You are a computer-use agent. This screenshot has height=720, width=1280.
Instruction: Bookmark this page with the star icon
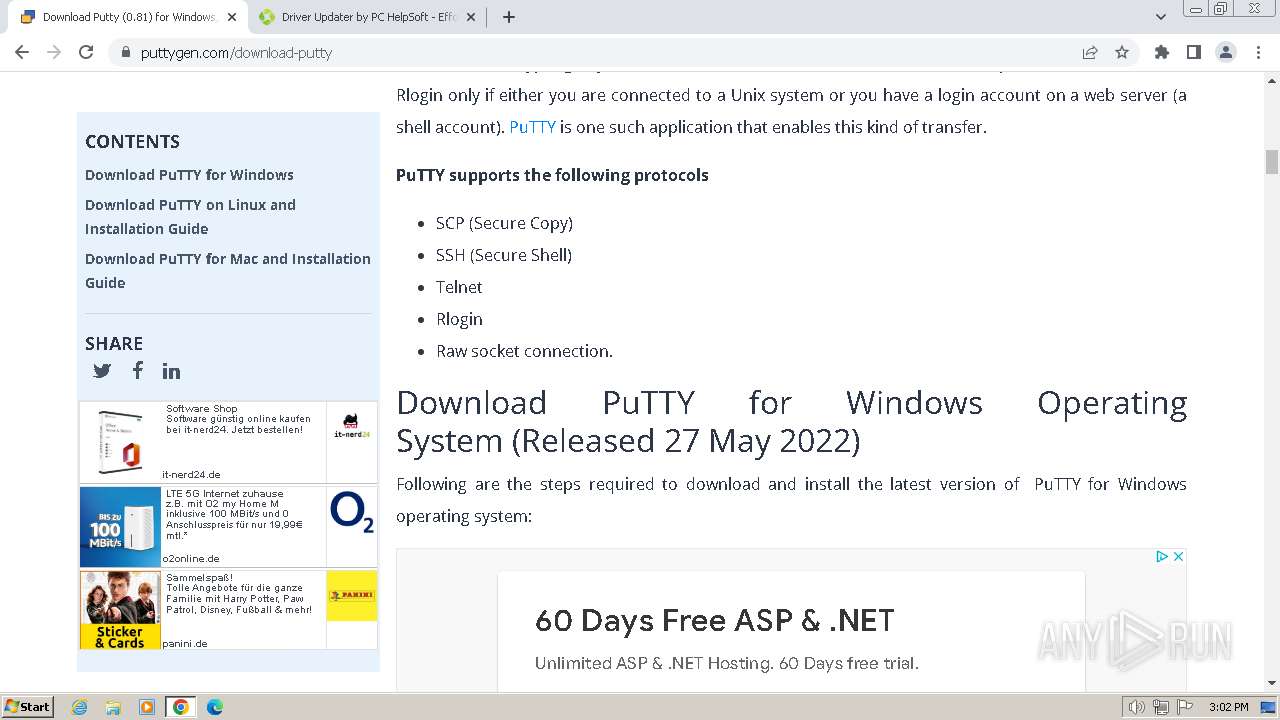[1122, 52]
